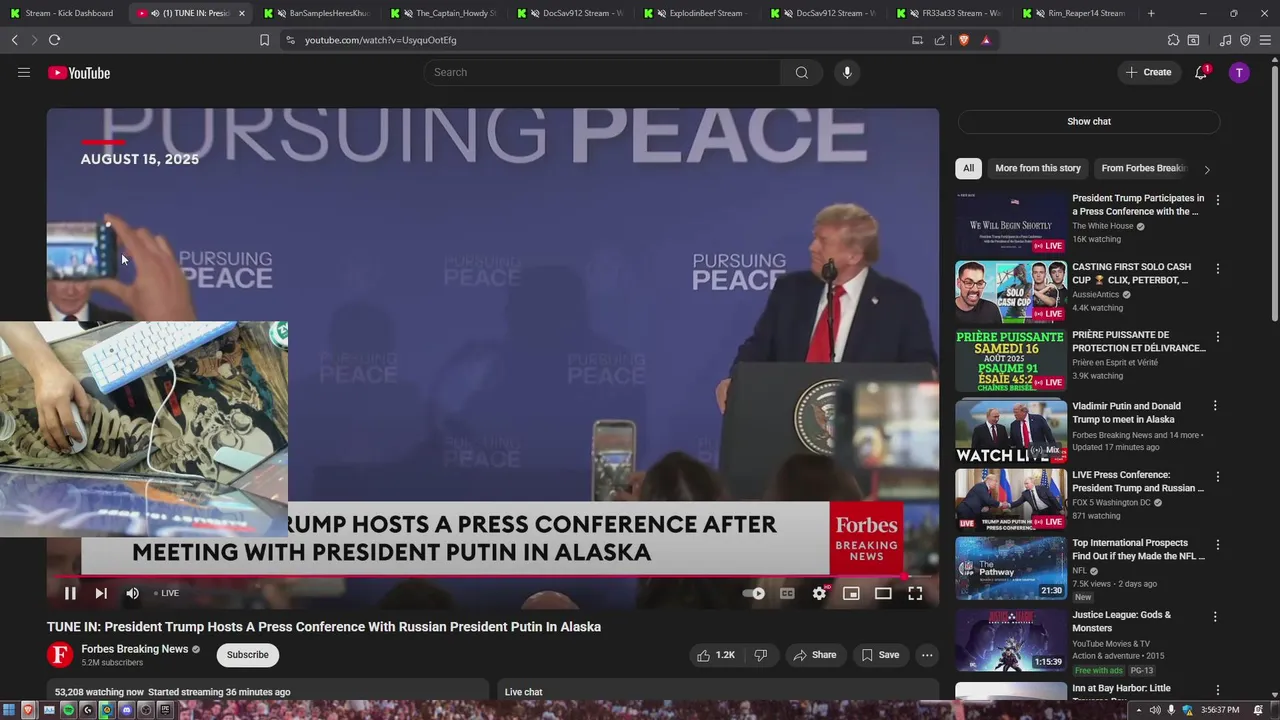The width and height of the screenshot is (1280, 720).
Task: Click into the YouTube search field
Action: pos(603,72)
